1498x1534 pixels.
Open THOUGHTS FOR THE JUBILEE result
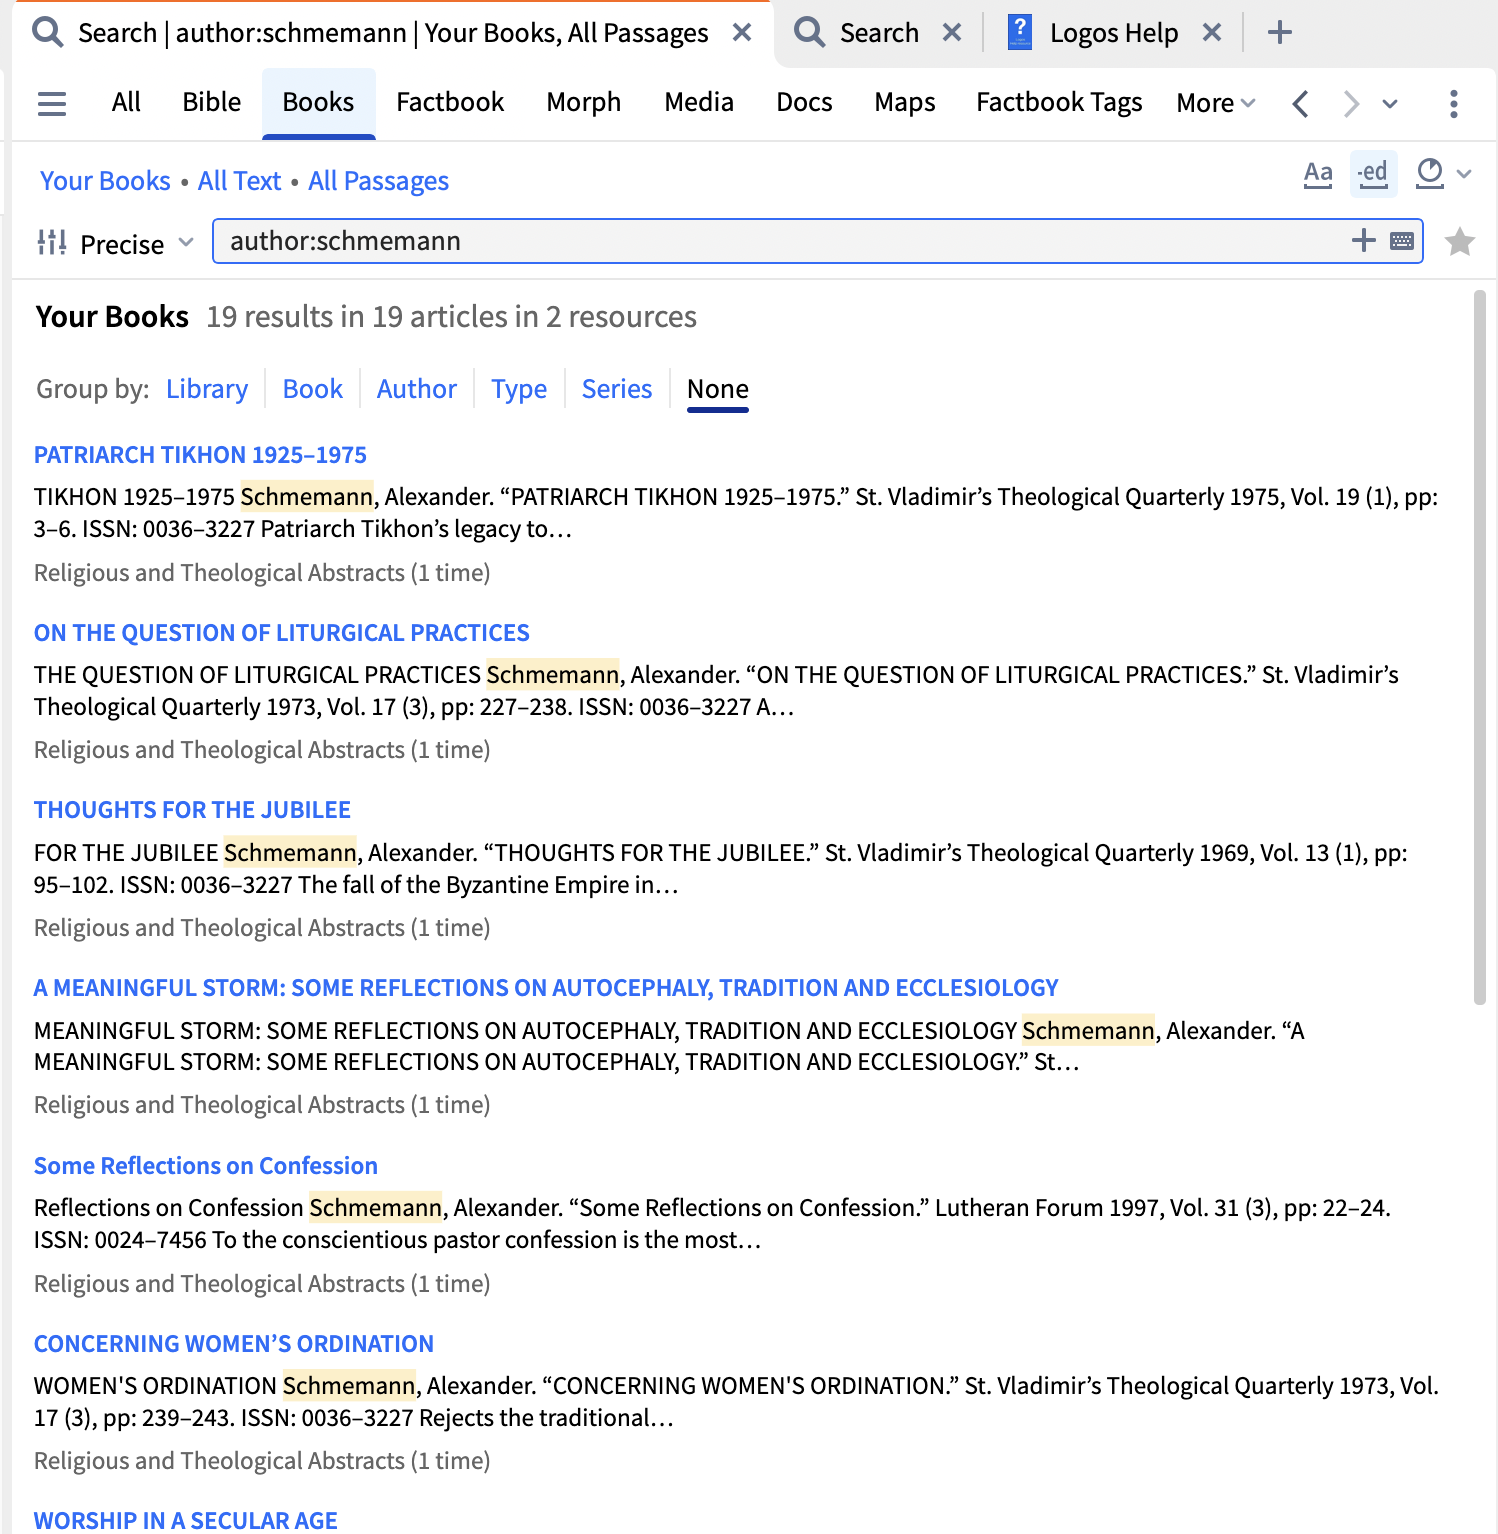(192, 810)
